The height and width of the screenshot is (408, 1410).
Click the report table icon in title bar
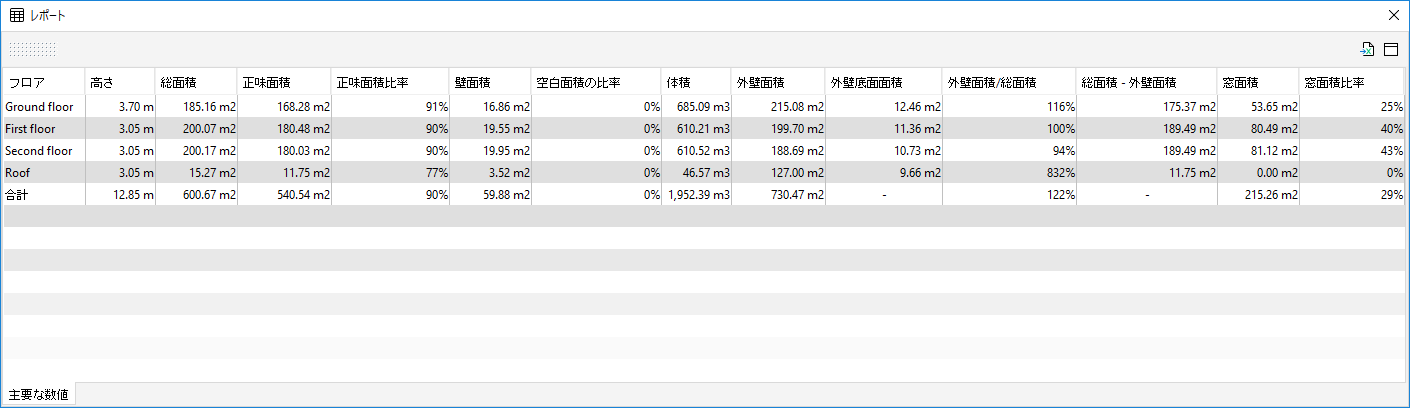click(x=17, y=15)
